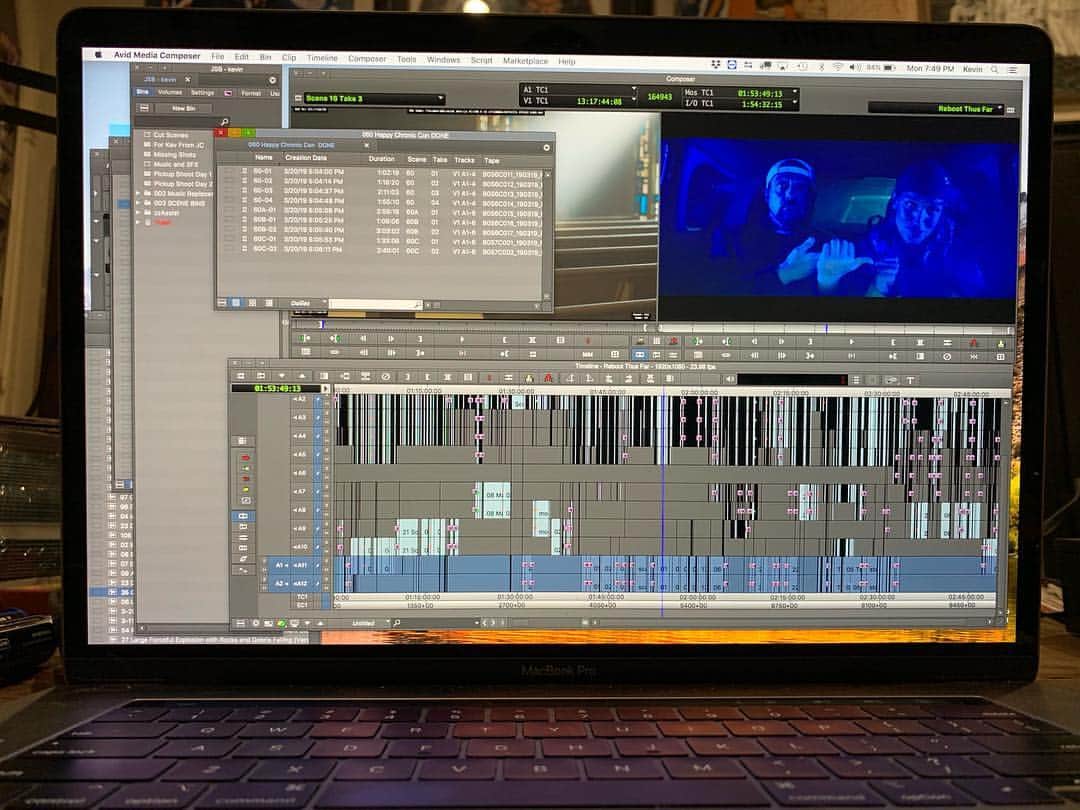Image resolution: width=1080 pixels, height=810 pixels.
Task: Toggle the A9 track selector in the timeline
Action: [300, 529]
